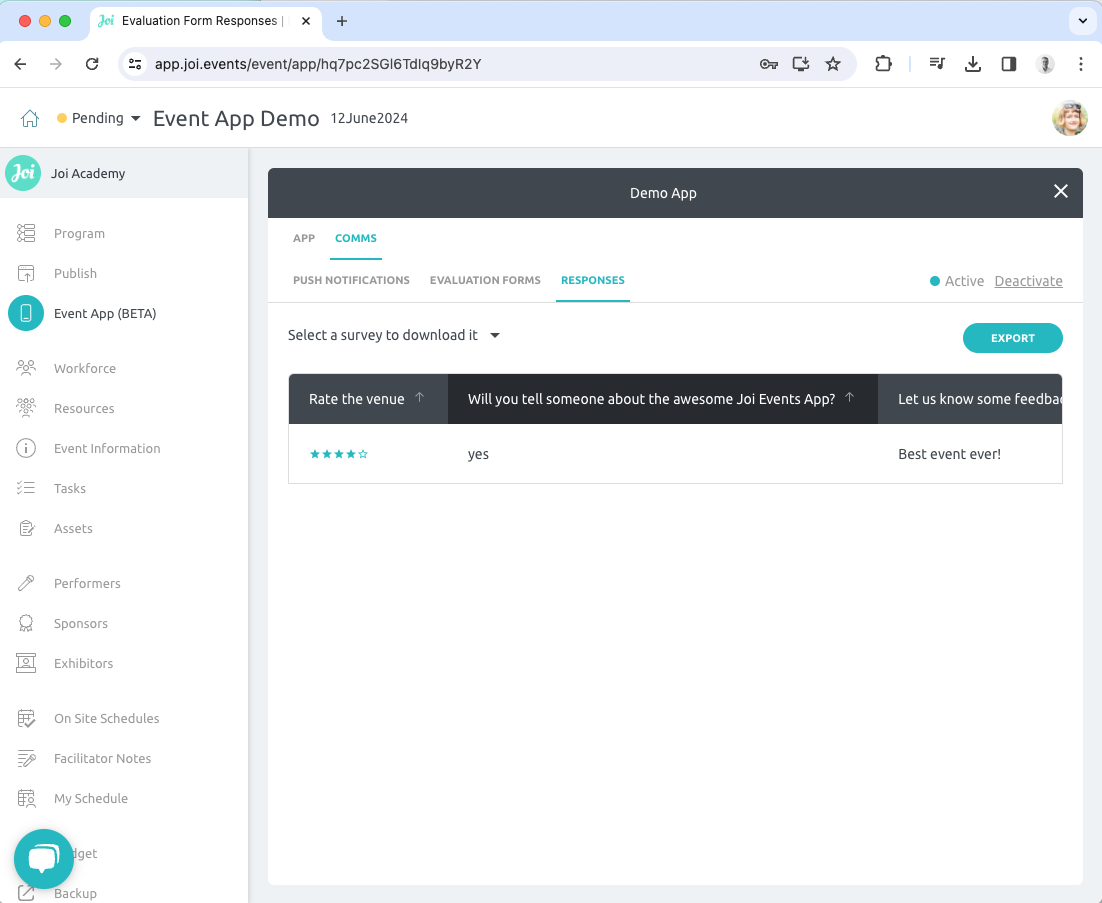The image size is (1102, 903).
Task: Select the Chrome profile icon in toolbar
Action: [1045, 64]
